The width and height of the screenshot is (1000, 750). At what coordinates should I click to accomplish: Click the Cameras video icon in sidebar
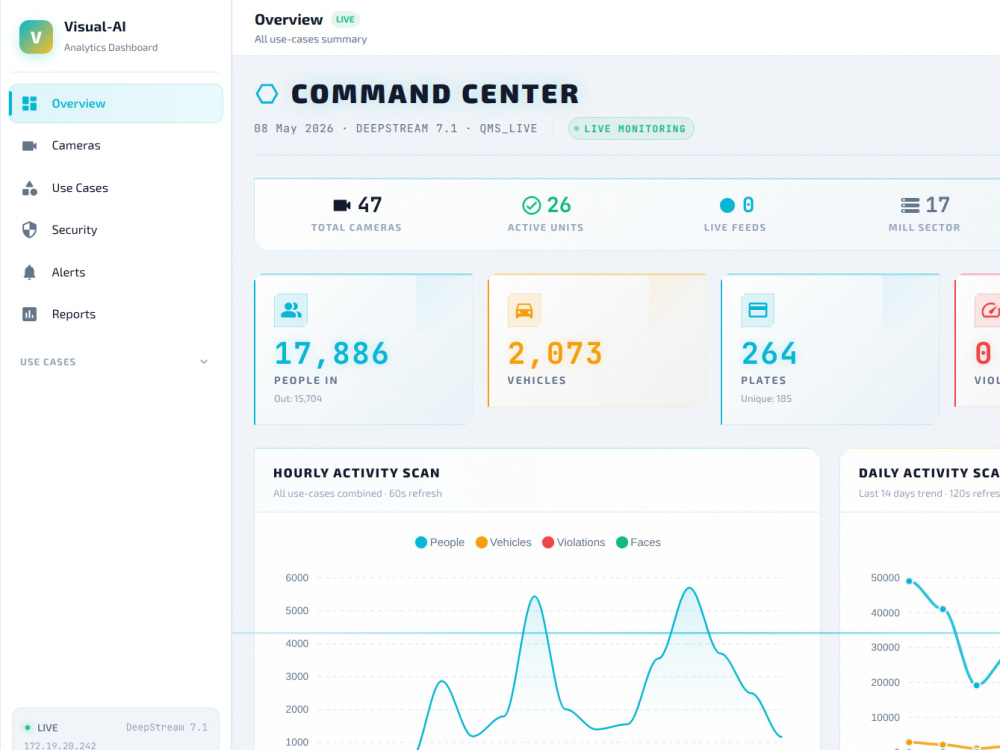(x=29, y=145)
